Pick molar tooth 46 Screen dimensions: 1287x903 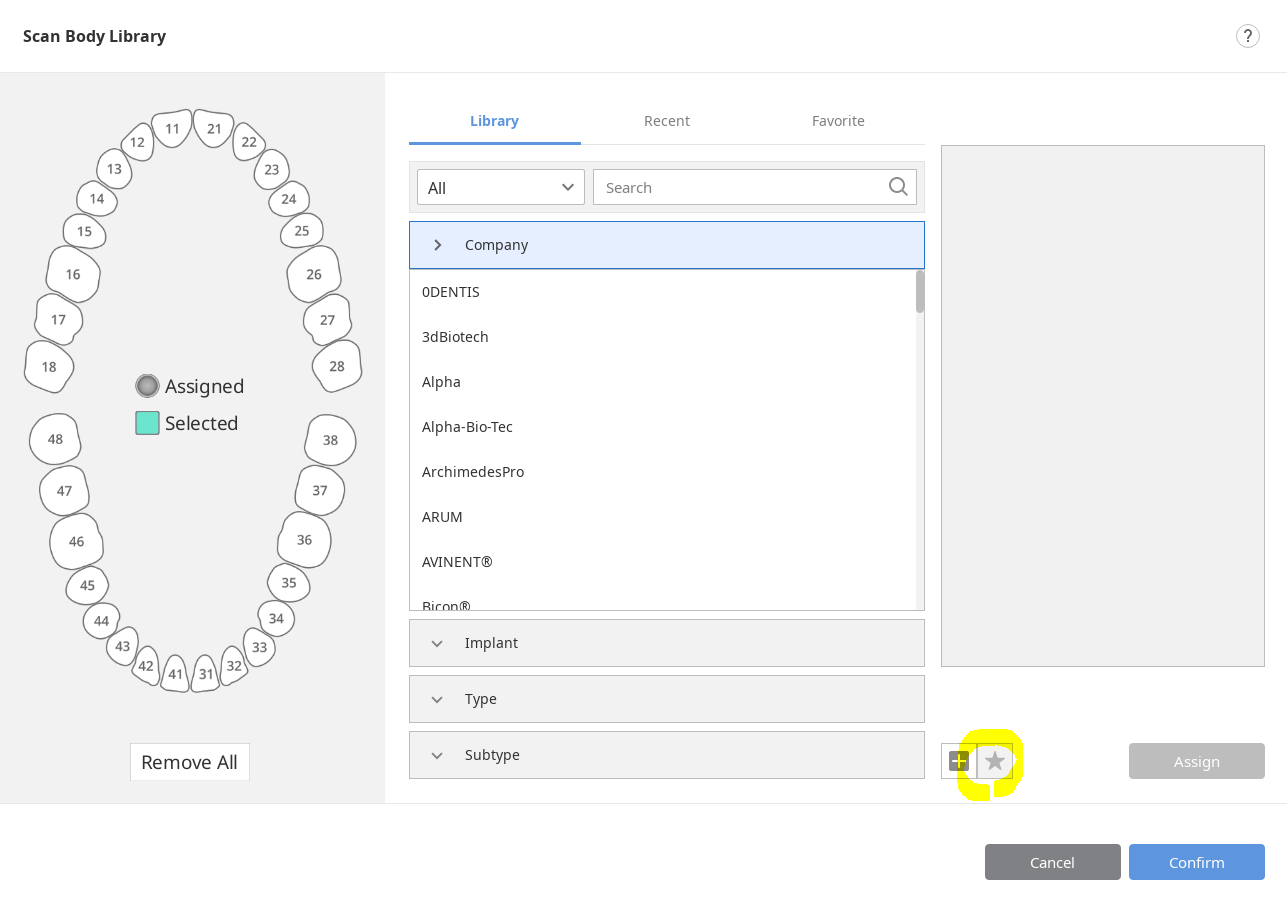point(77,541)
